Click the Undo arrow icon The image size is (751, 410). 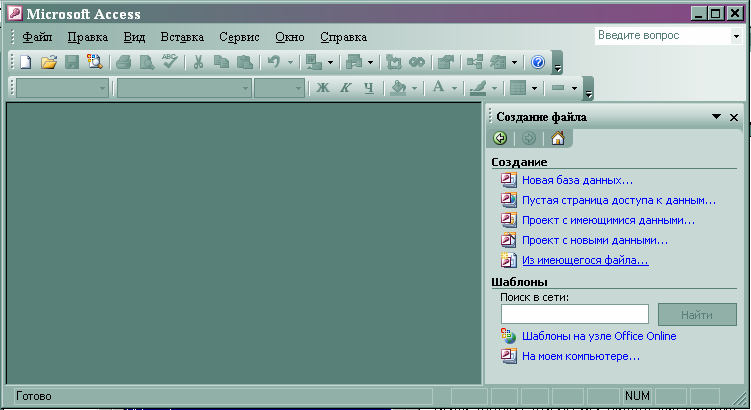coord(273,62)
